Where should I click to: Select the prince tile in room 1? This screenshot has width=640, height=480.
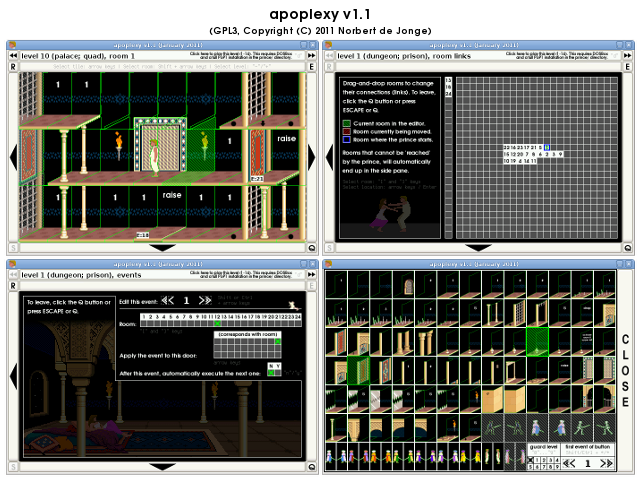154,158
